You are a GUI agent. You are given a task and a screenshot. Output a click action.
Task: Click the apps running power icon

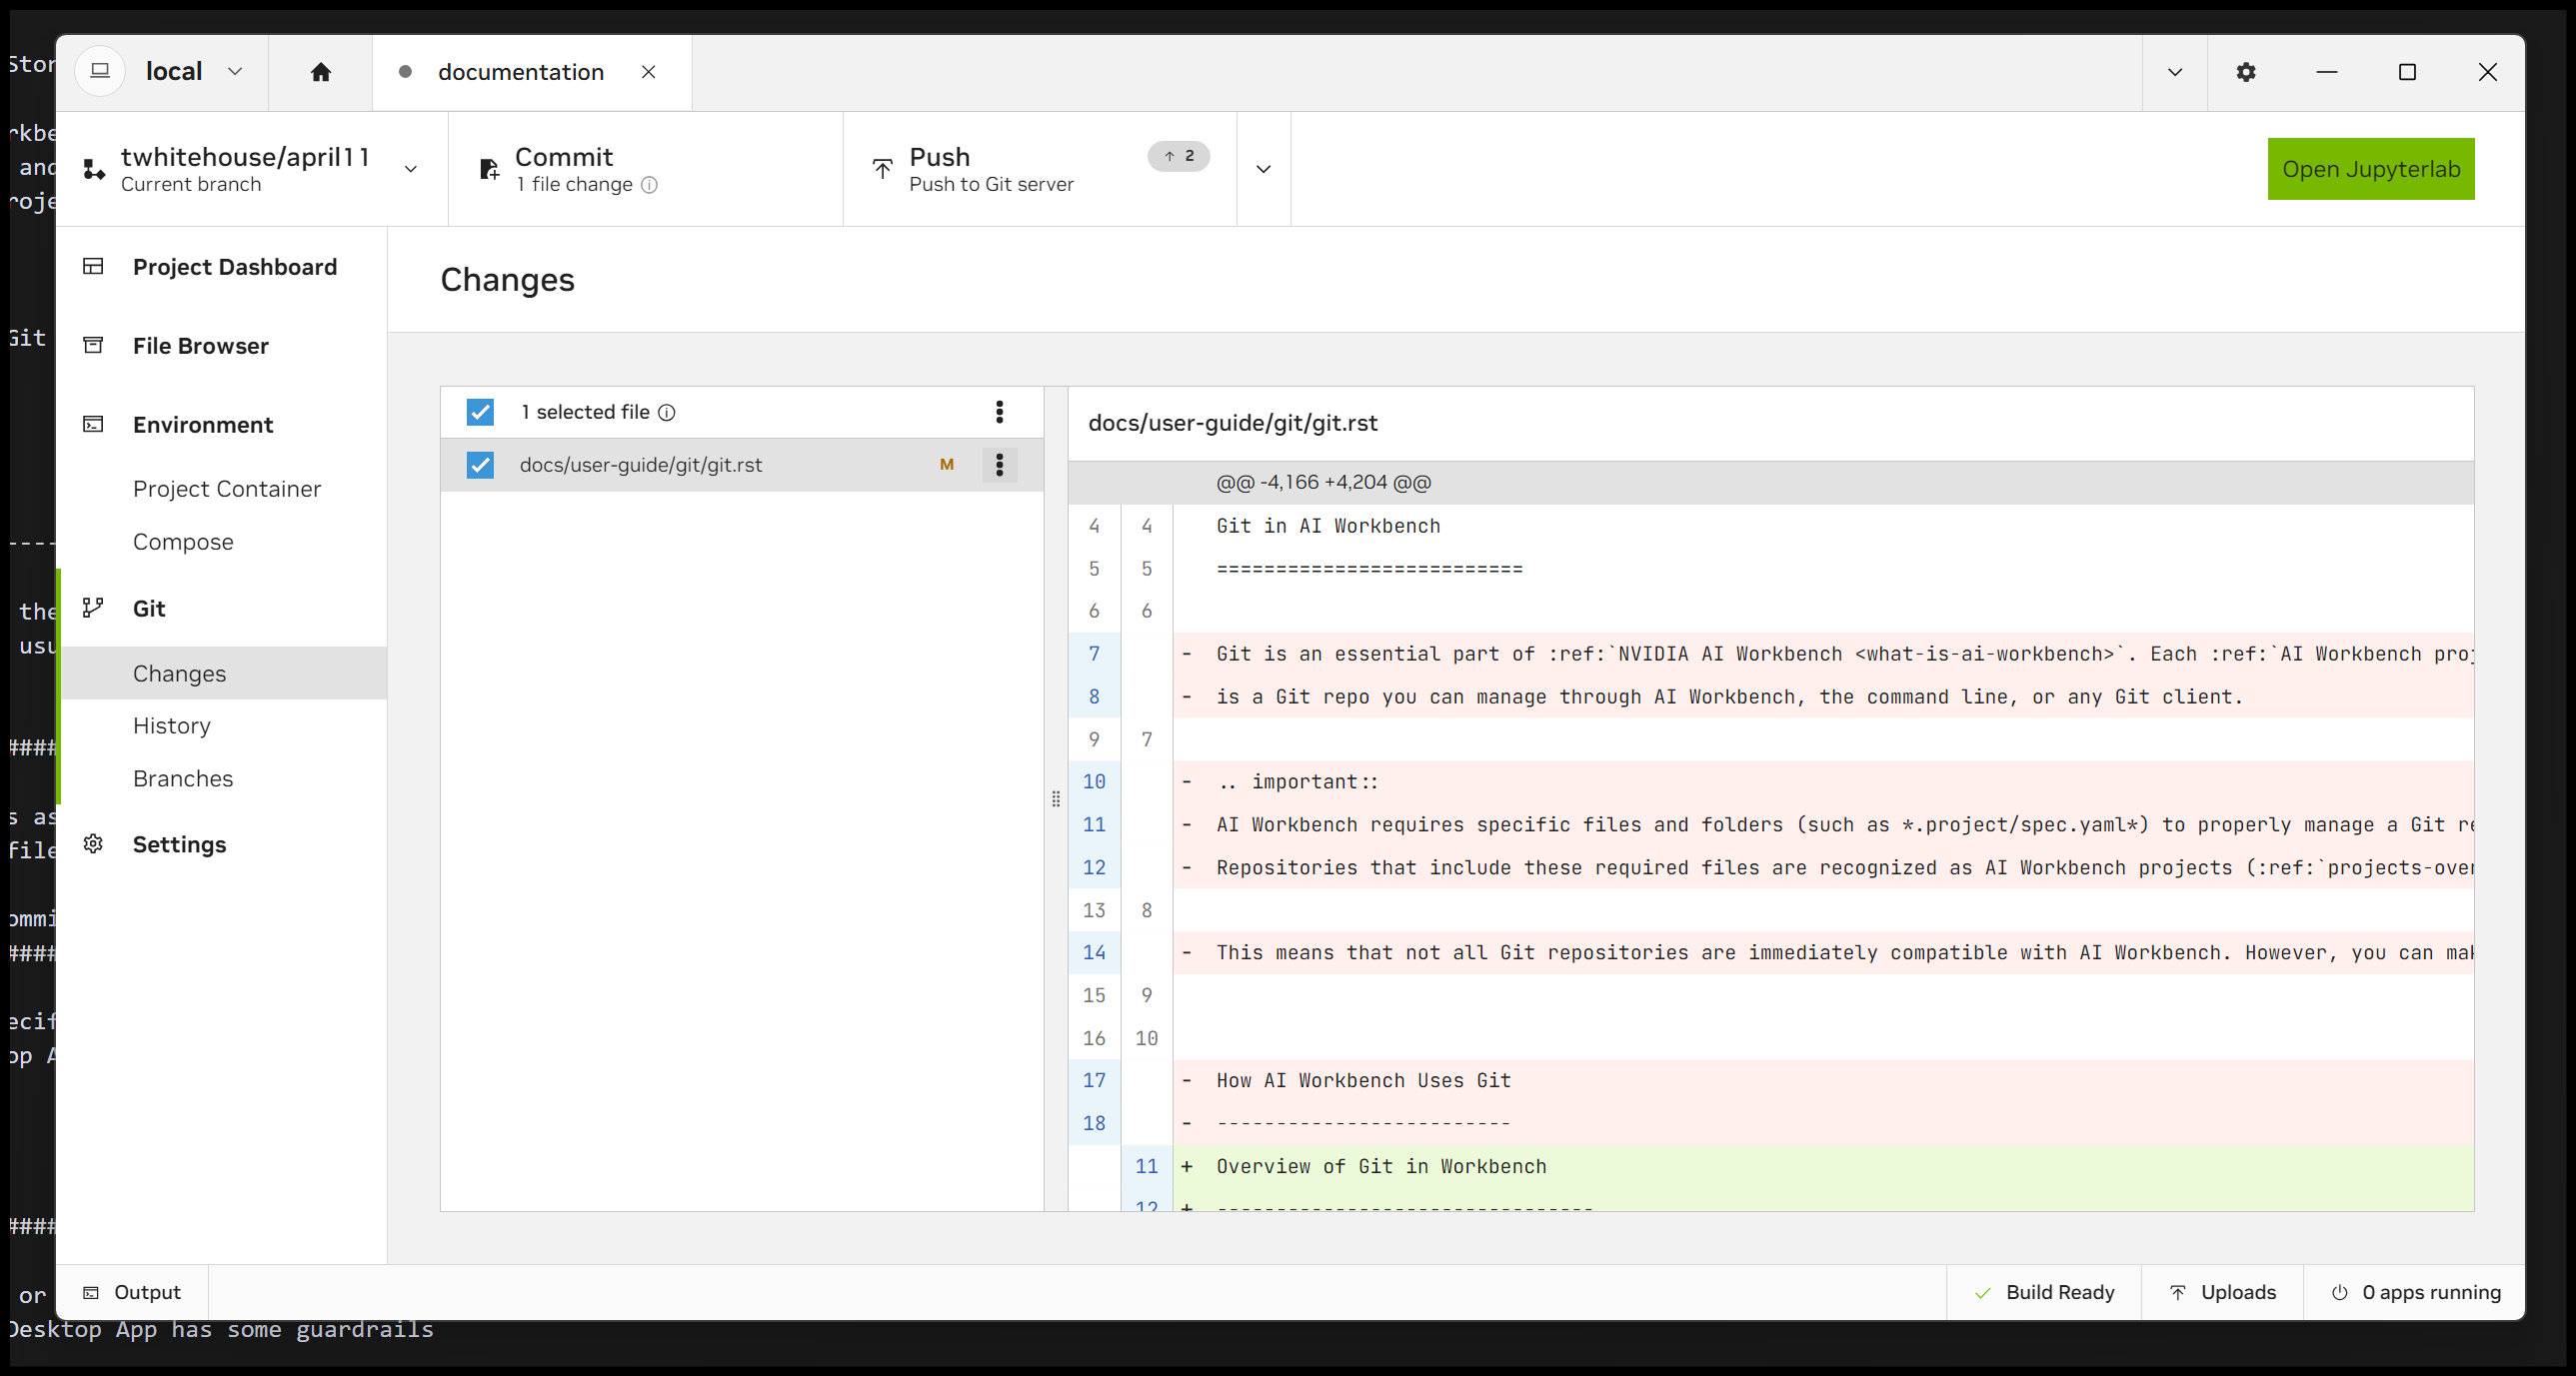pyautogui.click(x=2339, y=1293)
